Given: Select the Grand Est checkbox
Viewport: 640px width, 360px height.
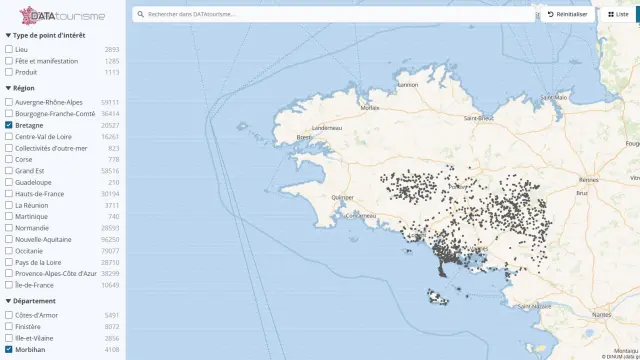Looking at the screenshot, I should point(9,171).
